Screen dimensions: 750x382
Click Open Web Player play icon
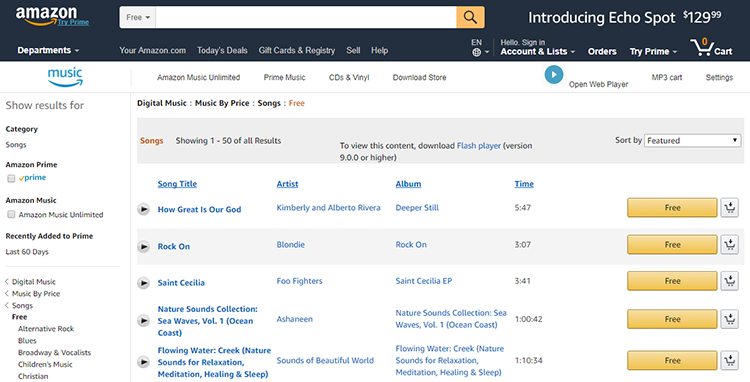pos(554,75)
